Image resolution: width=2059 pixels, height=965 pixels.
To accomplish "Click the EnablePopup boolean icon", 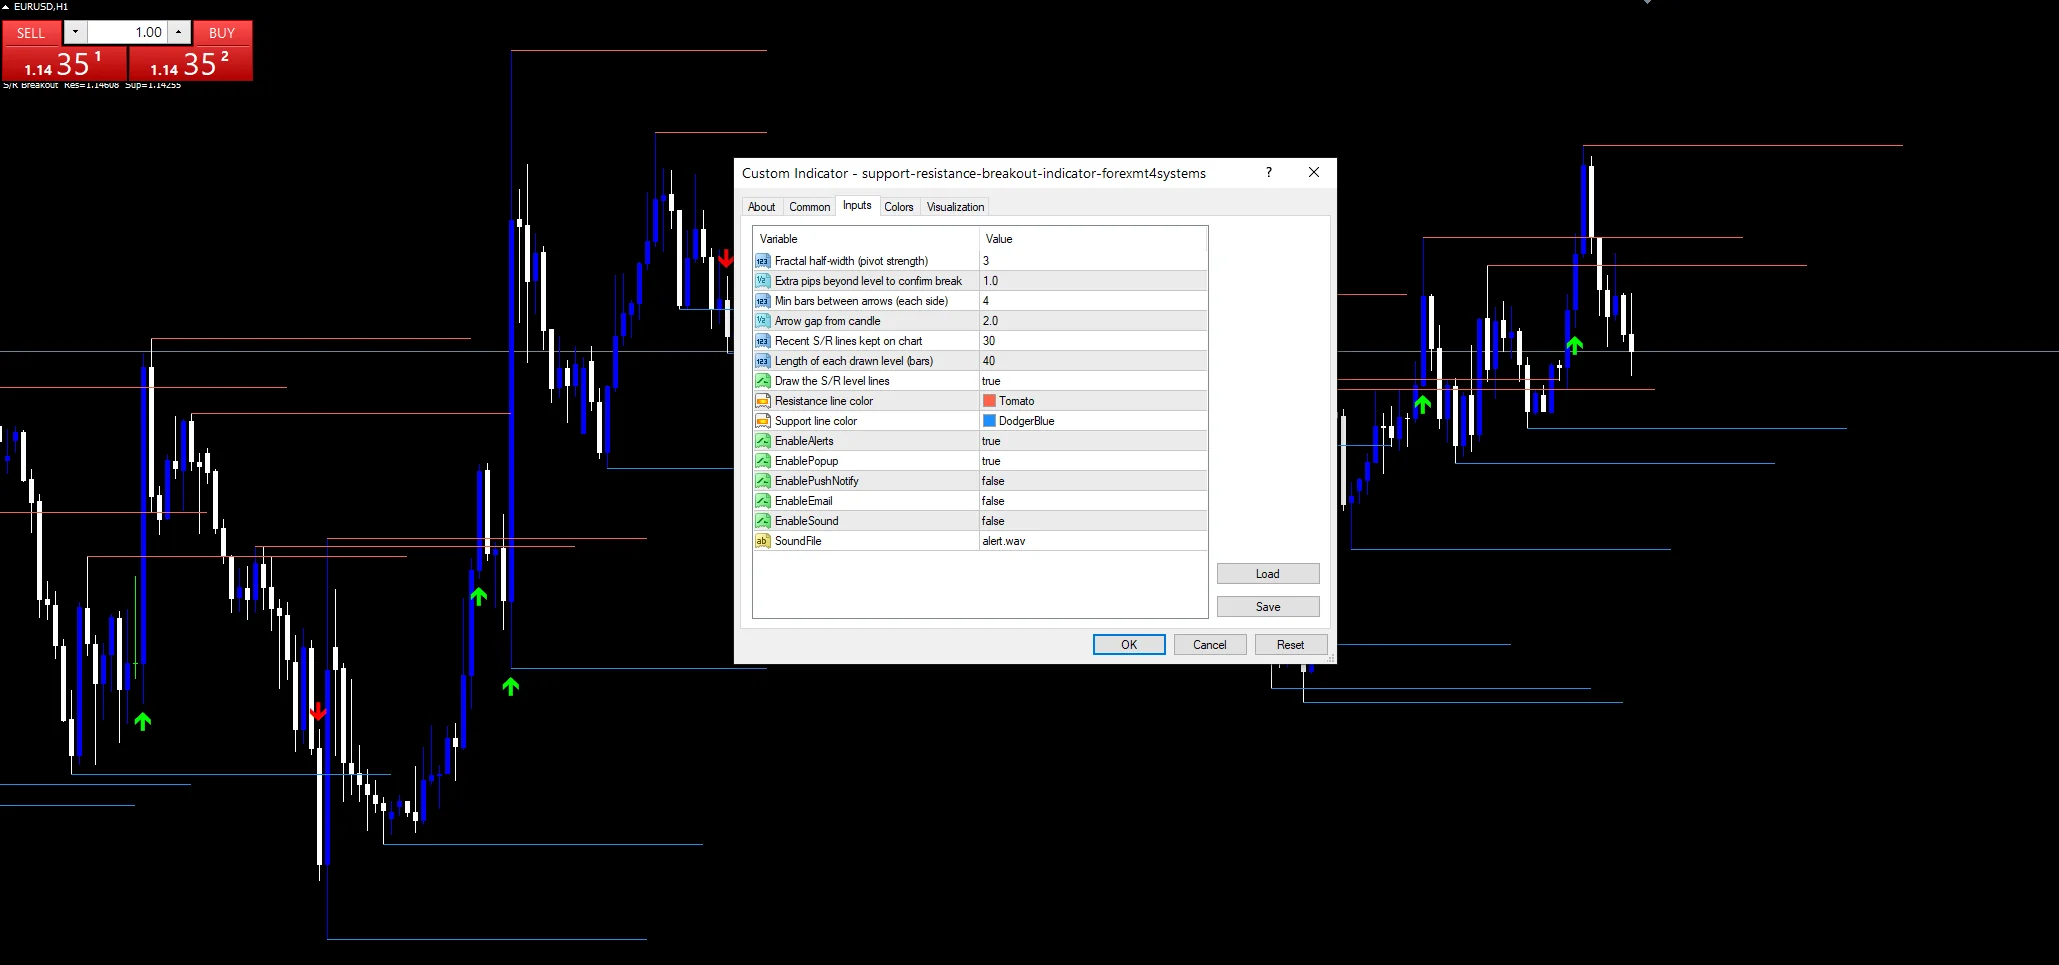I will [x=762, y=461].
